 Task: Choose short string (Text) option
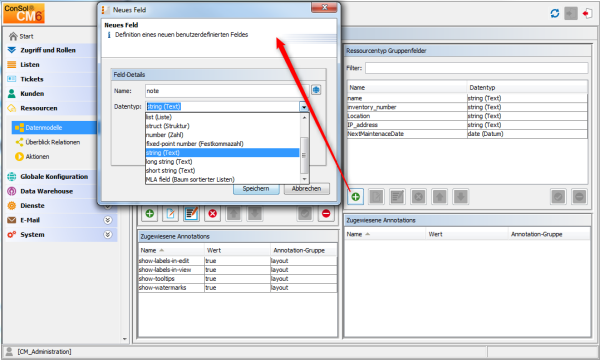223,171
